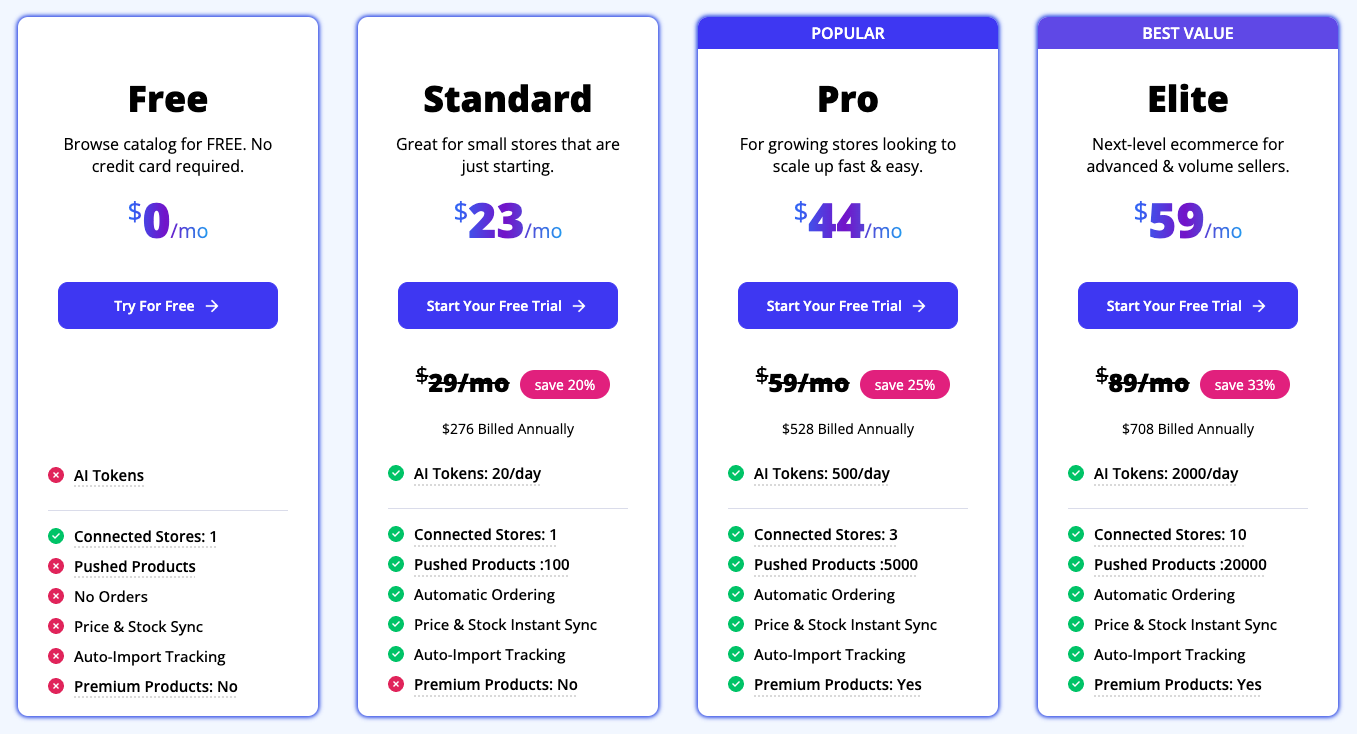Click red X icon next to Free No Orders
The width and height of the screenshot is (1357, 734).
click(56, 596)
